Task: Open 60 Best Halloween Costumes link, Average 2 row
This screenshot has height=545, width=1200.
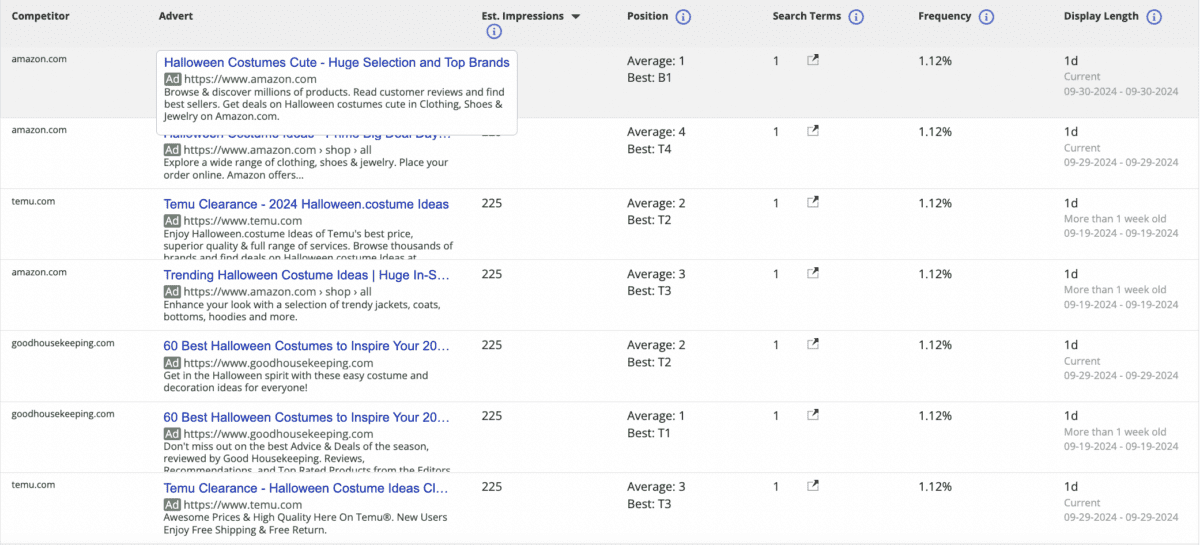Action: 306,346
